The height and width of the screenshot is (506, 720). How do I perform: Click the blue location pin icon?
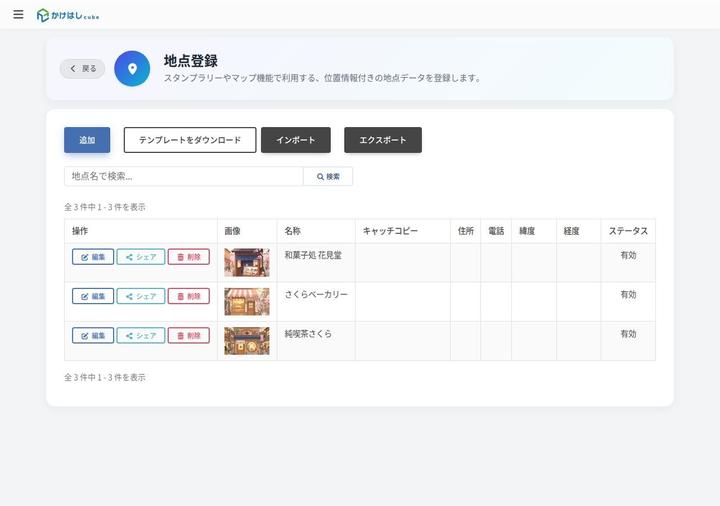coord(132,69)
